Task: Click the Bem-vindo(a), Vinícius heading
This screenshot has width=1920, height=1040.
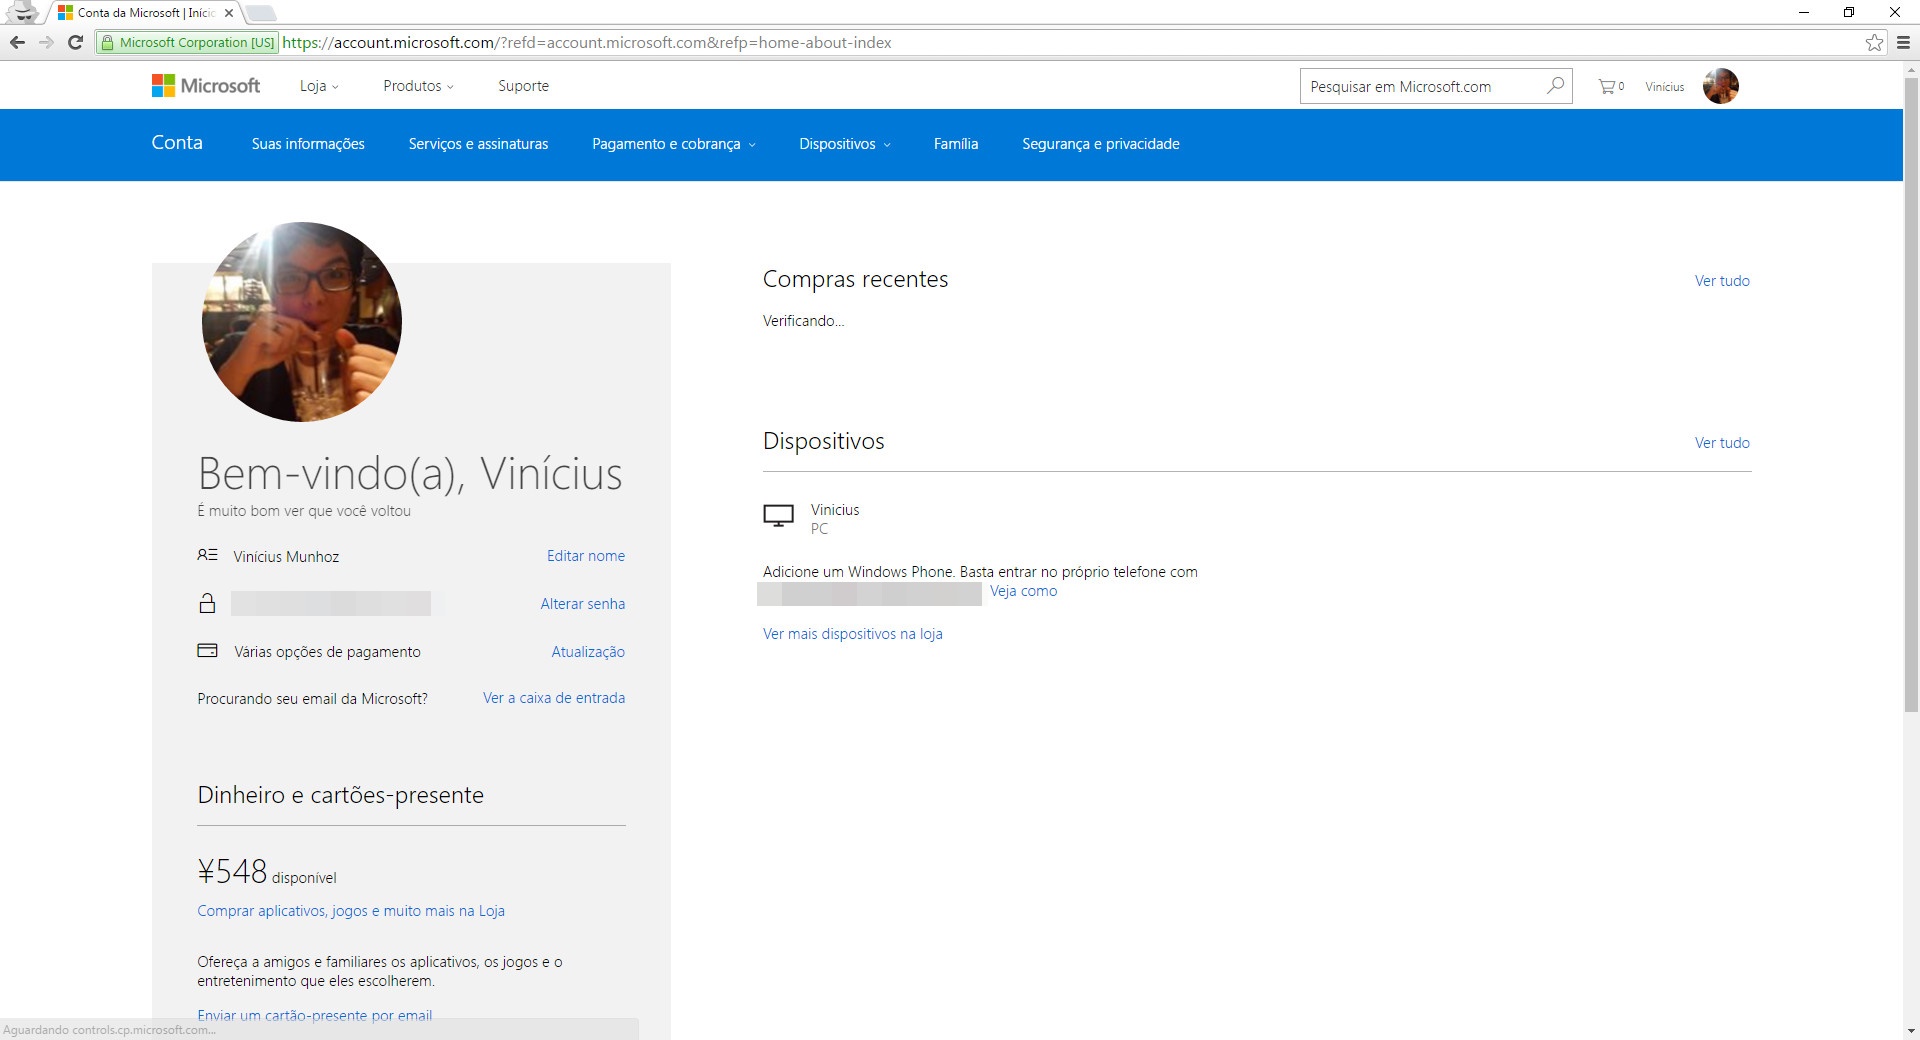Action: coord(410,473)
